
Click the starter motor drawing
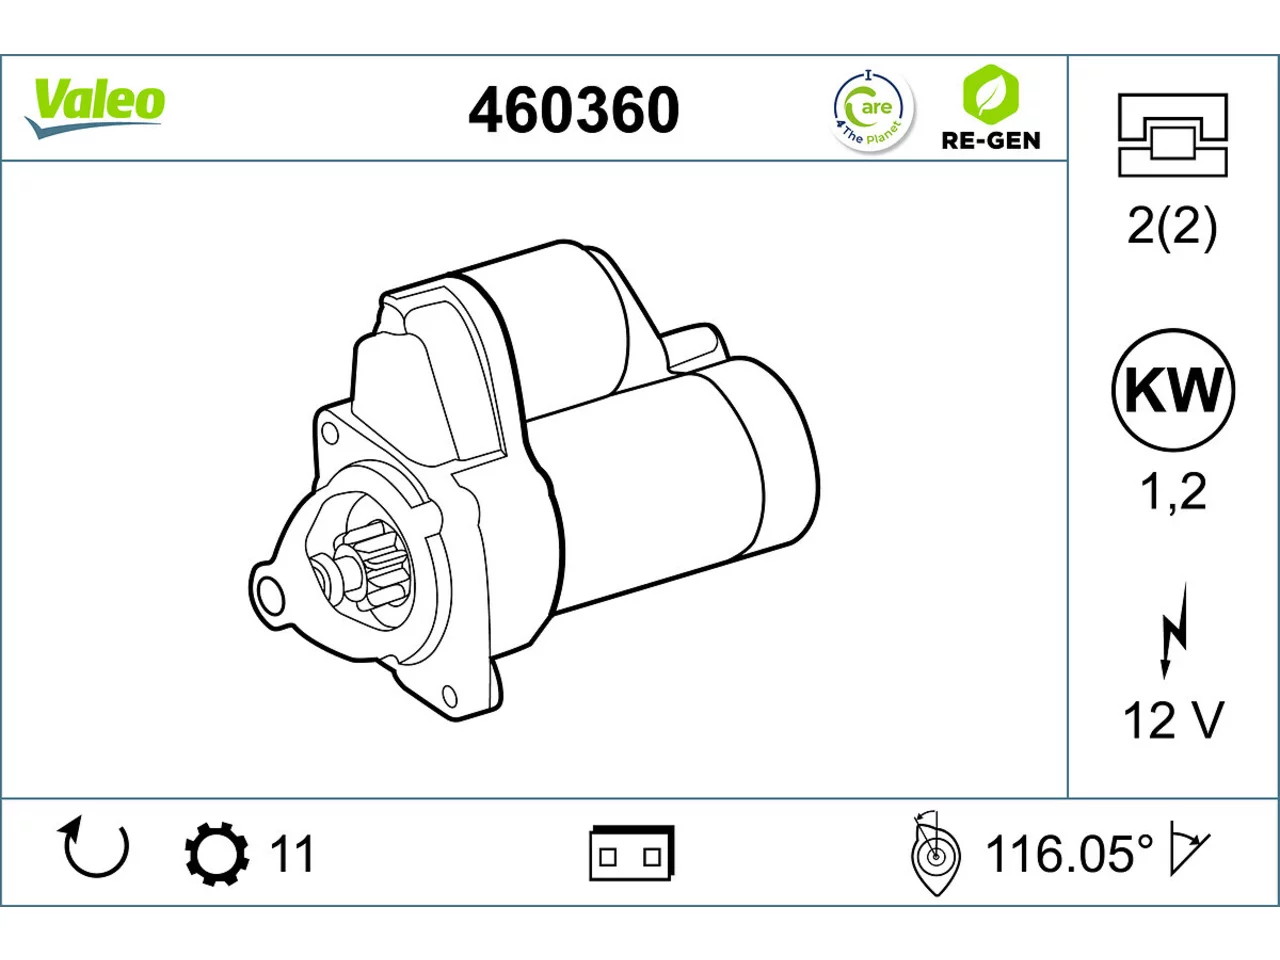point(533,481)
